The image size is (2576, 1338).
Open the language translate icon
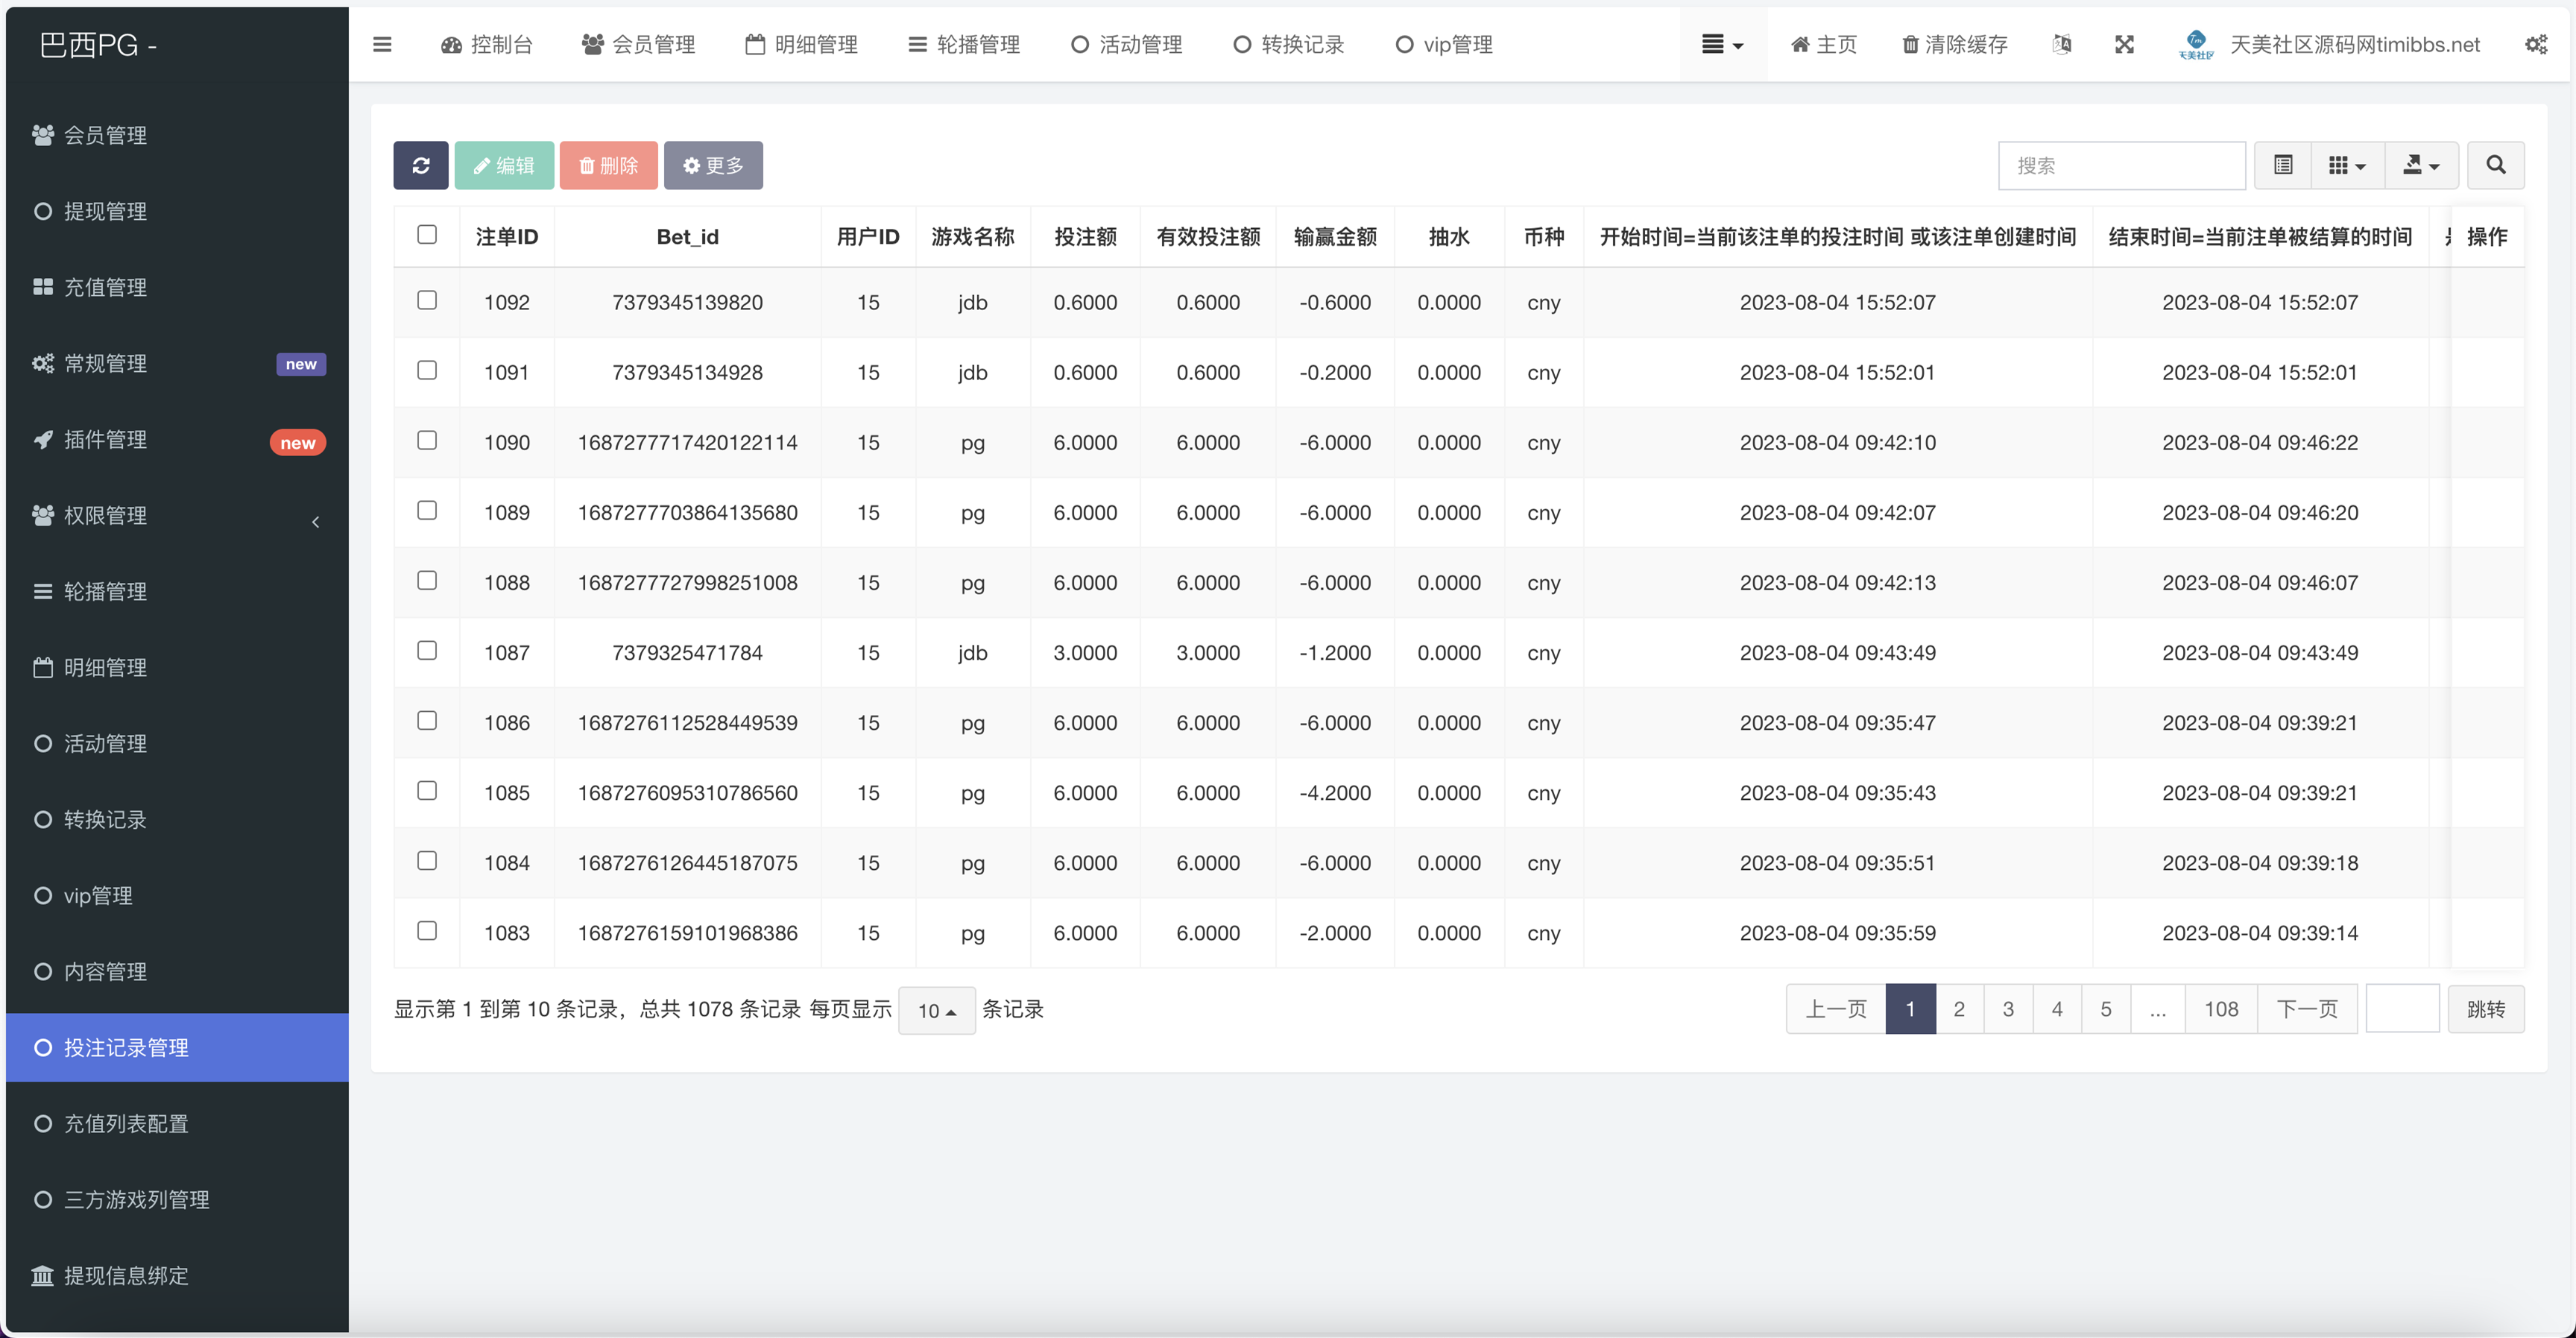(x=2061, y=44)
